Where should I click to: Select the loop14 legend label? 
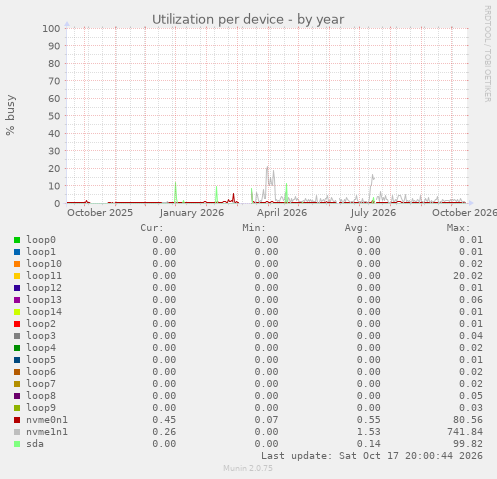[x=44, y=312]
